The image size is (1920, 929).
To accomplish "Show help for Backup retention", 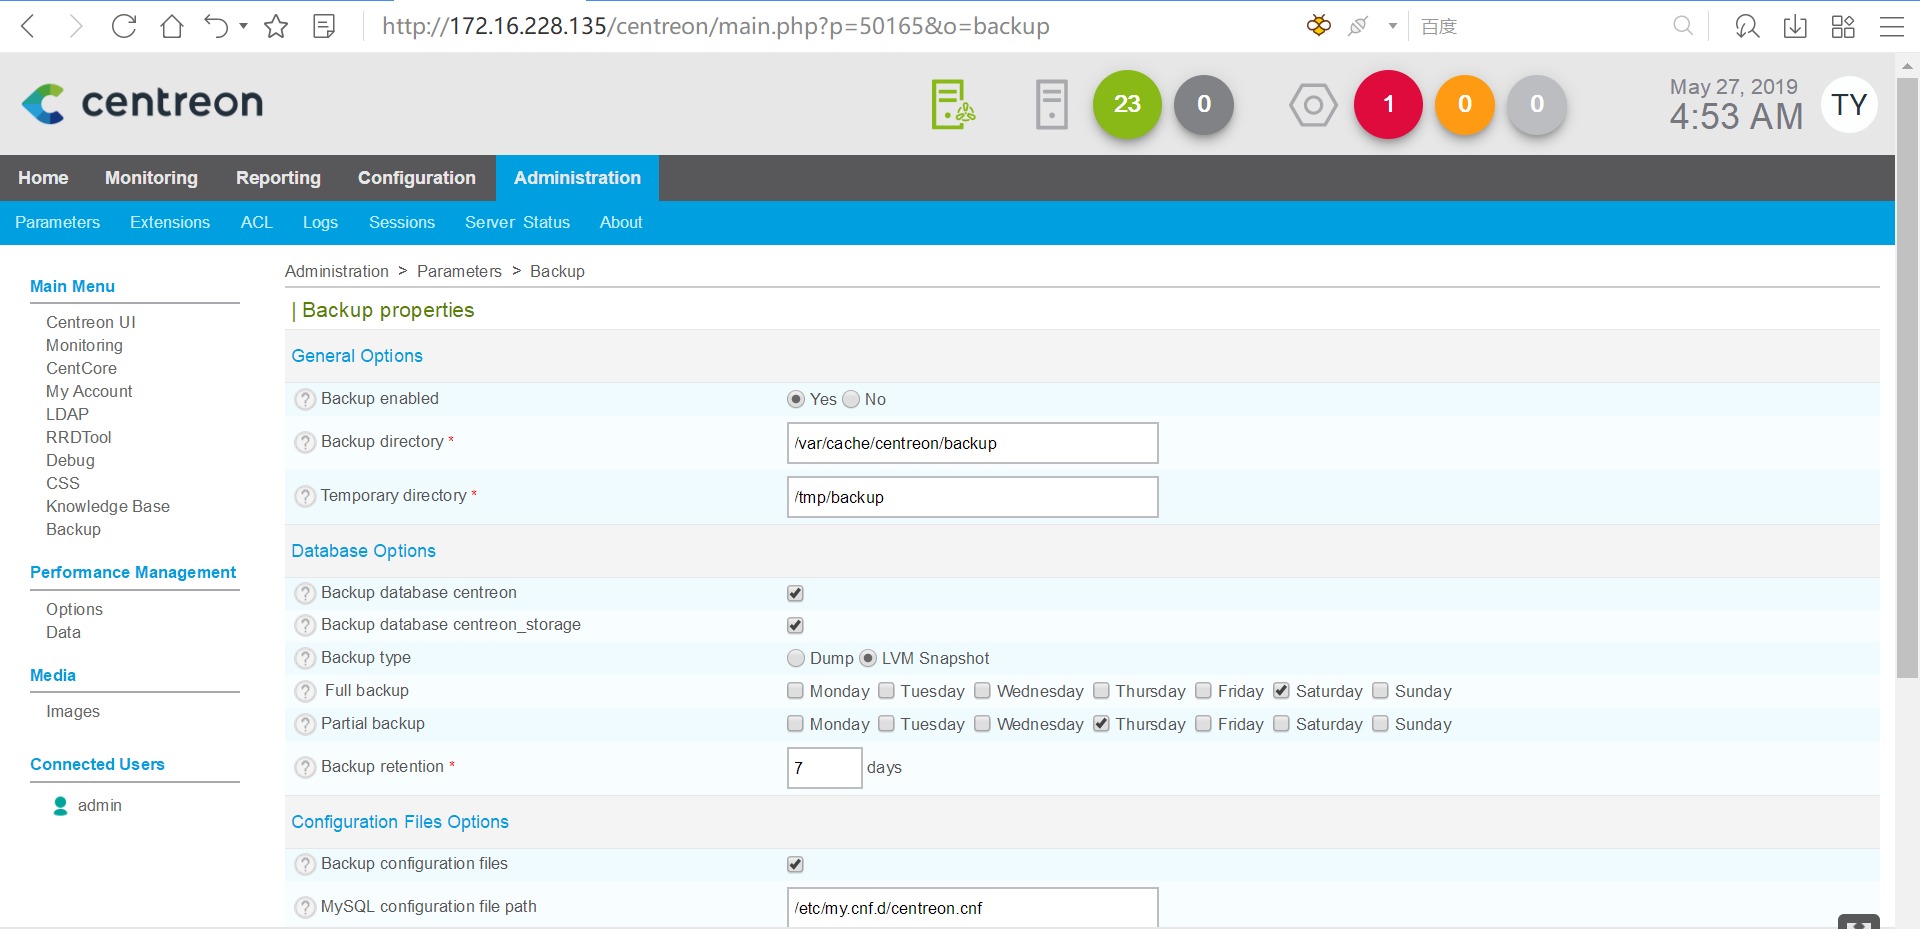I will (x=305, y=767).
